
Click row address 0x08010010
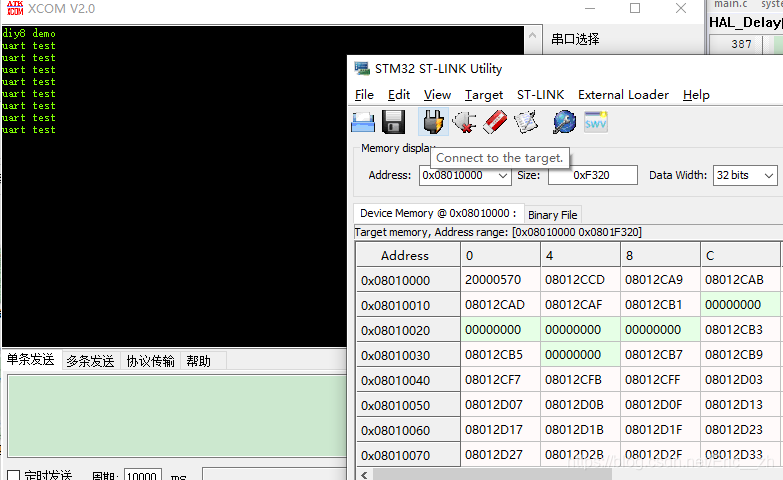point(408,305)
